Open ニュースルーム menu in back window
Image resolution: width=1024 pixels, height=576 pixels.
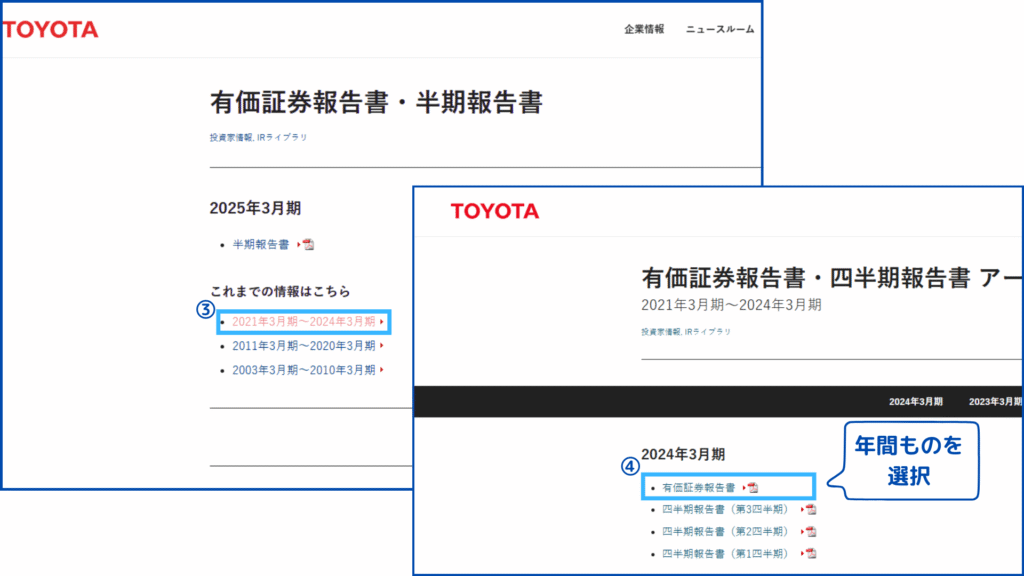[x=720, y=29]
